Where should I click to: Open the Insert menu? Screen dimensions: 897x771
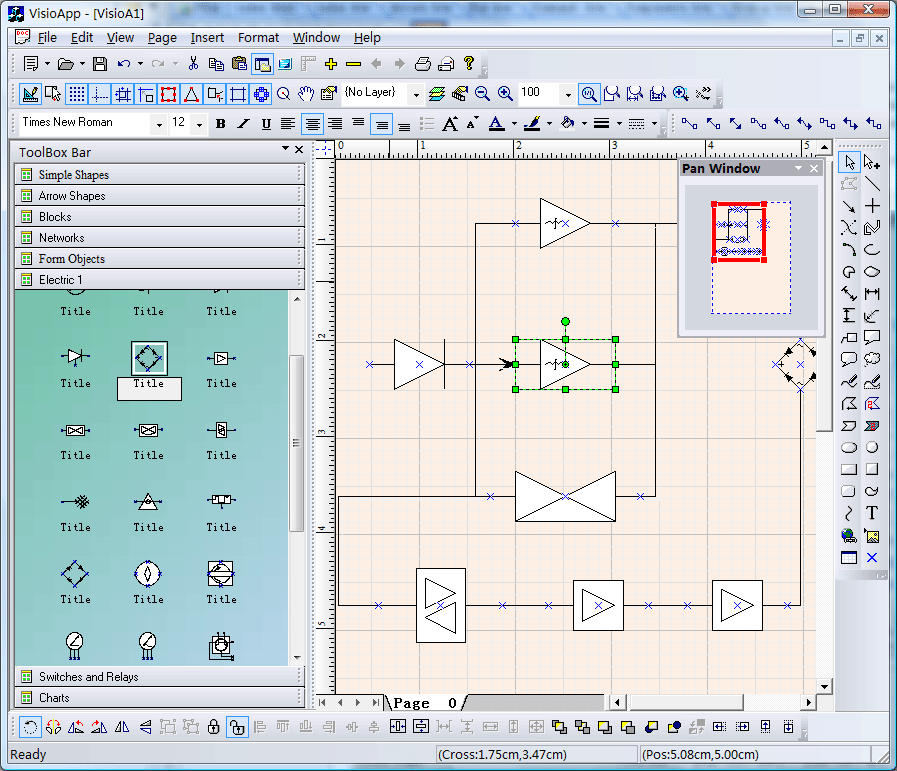click(x=207, y=38)
